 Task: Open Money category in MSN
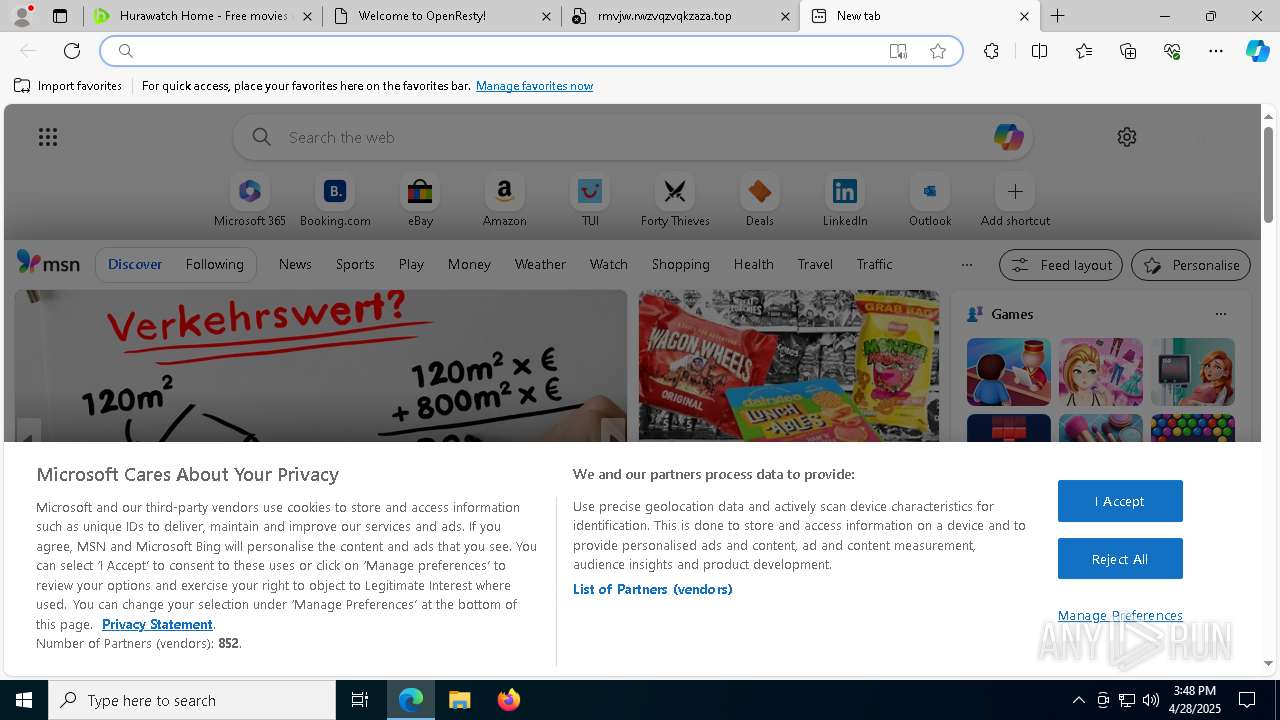click(x=469, y=264)
